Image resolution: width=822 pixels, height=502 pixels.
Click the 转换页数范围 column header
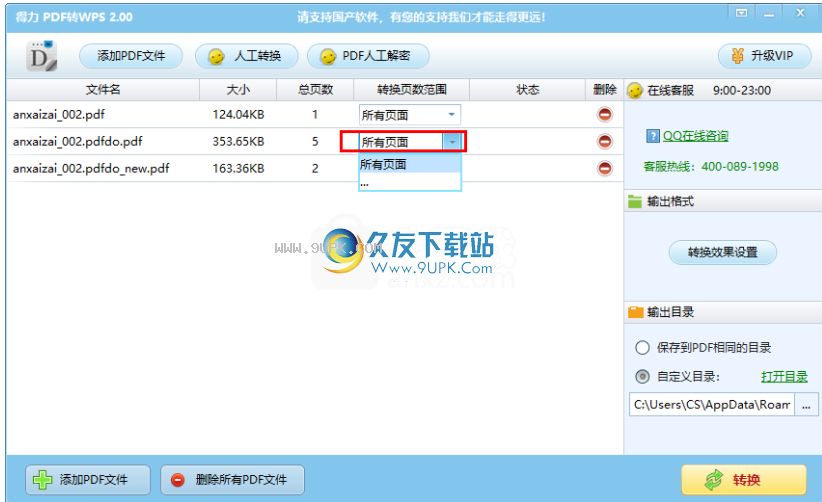click(x=412, y=90)
